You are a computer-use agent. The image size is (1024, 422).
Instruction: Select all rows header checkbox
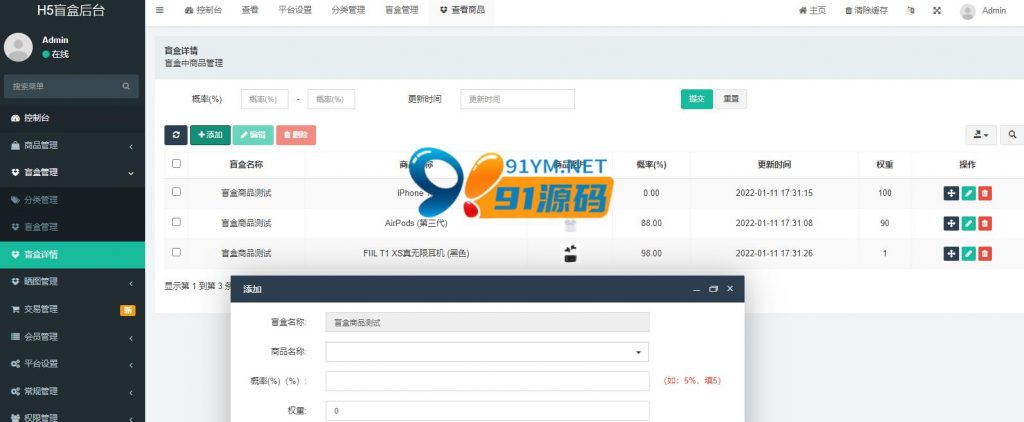(176, 163)
